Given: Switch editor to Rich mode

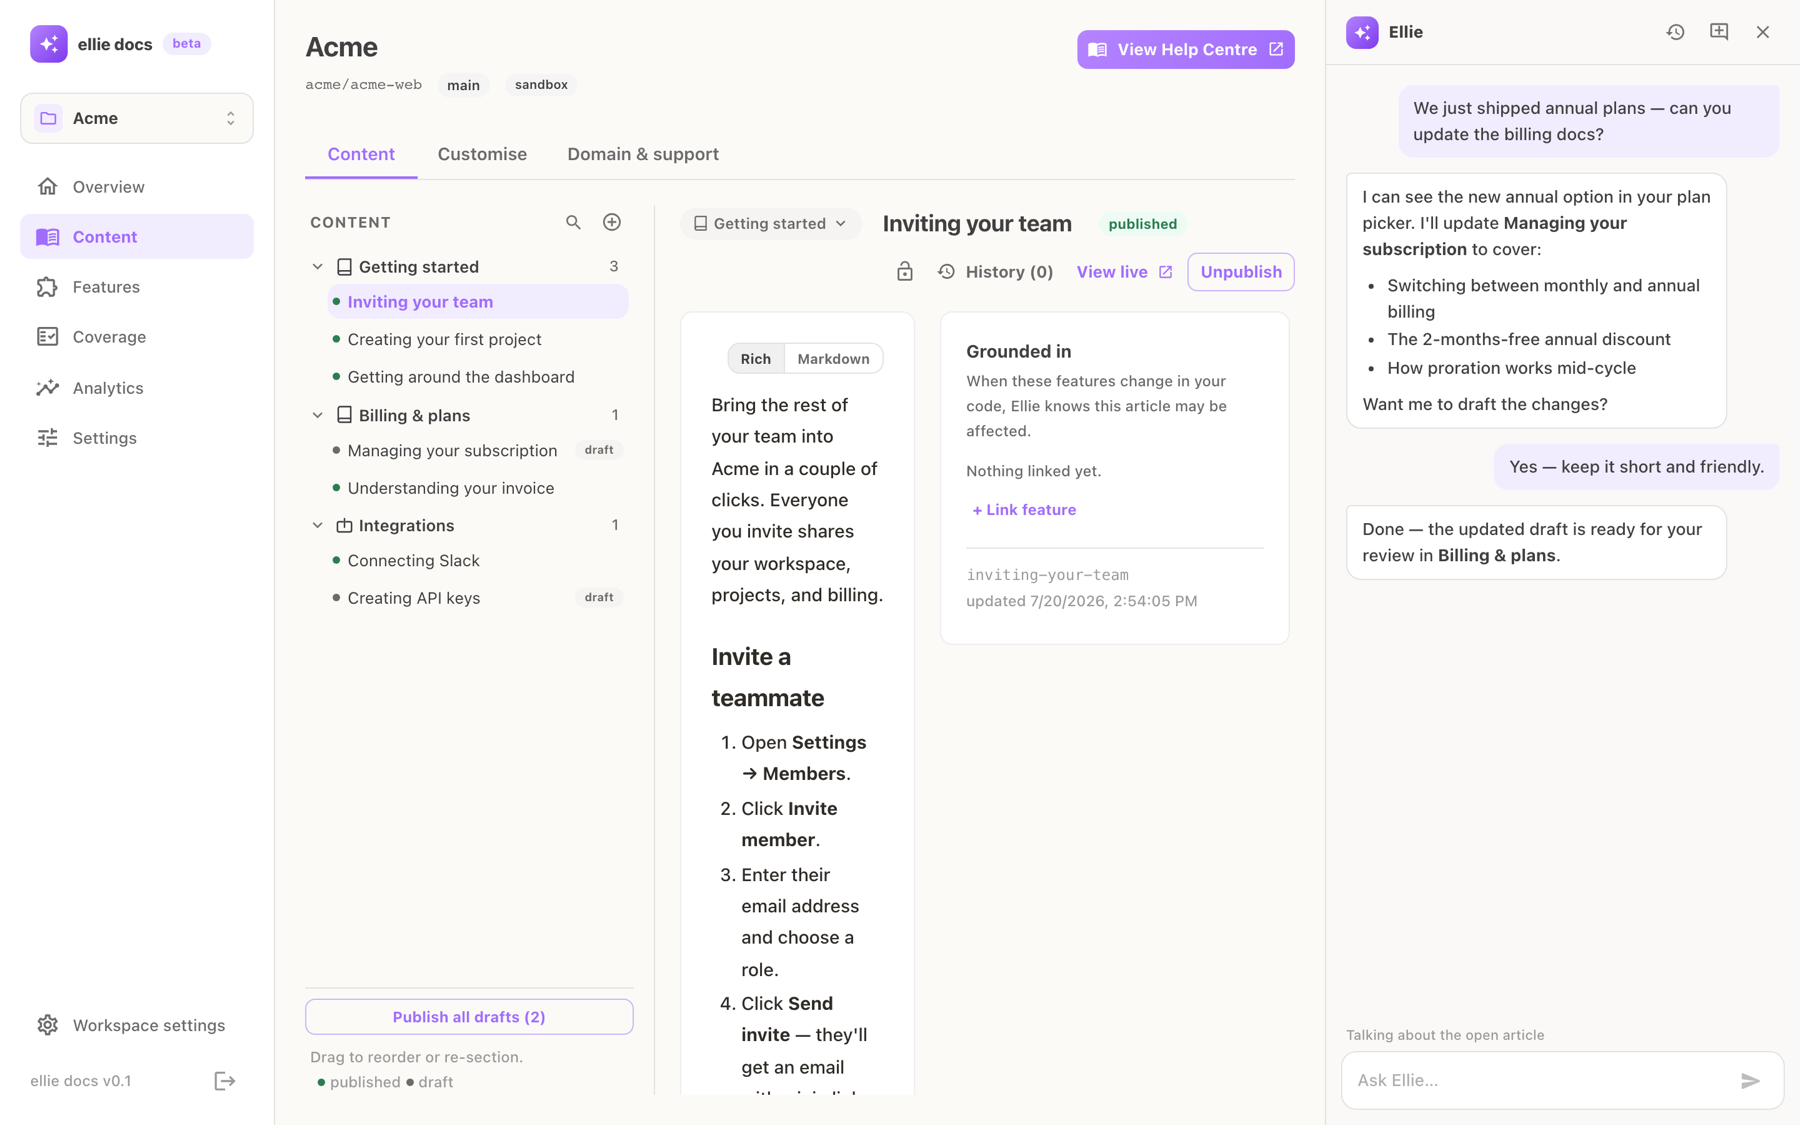Looking at the screenshot, I should pyautogui.click(x=756, y=359).
